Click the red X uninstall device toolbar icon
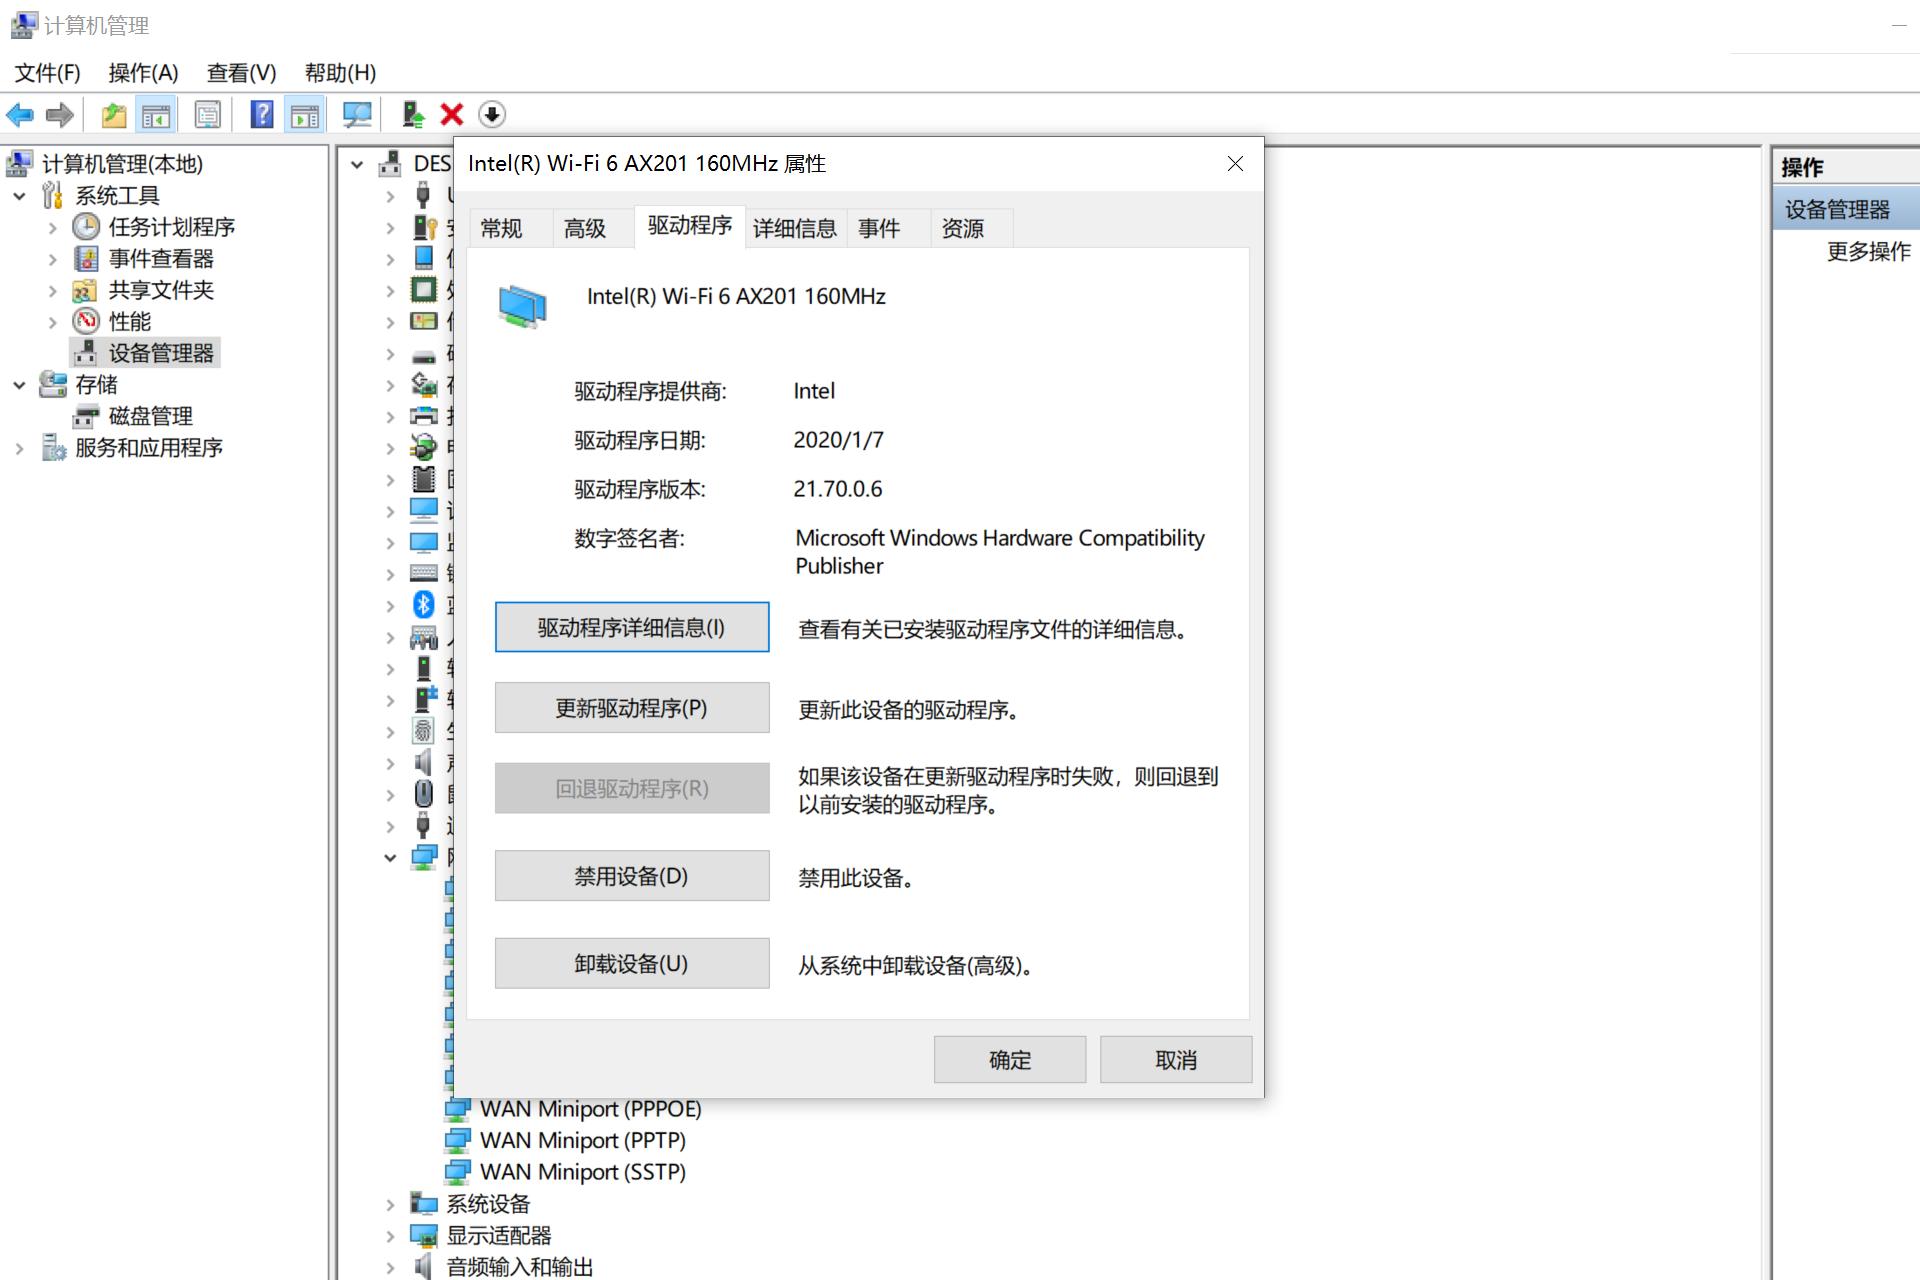 (451, 114)
